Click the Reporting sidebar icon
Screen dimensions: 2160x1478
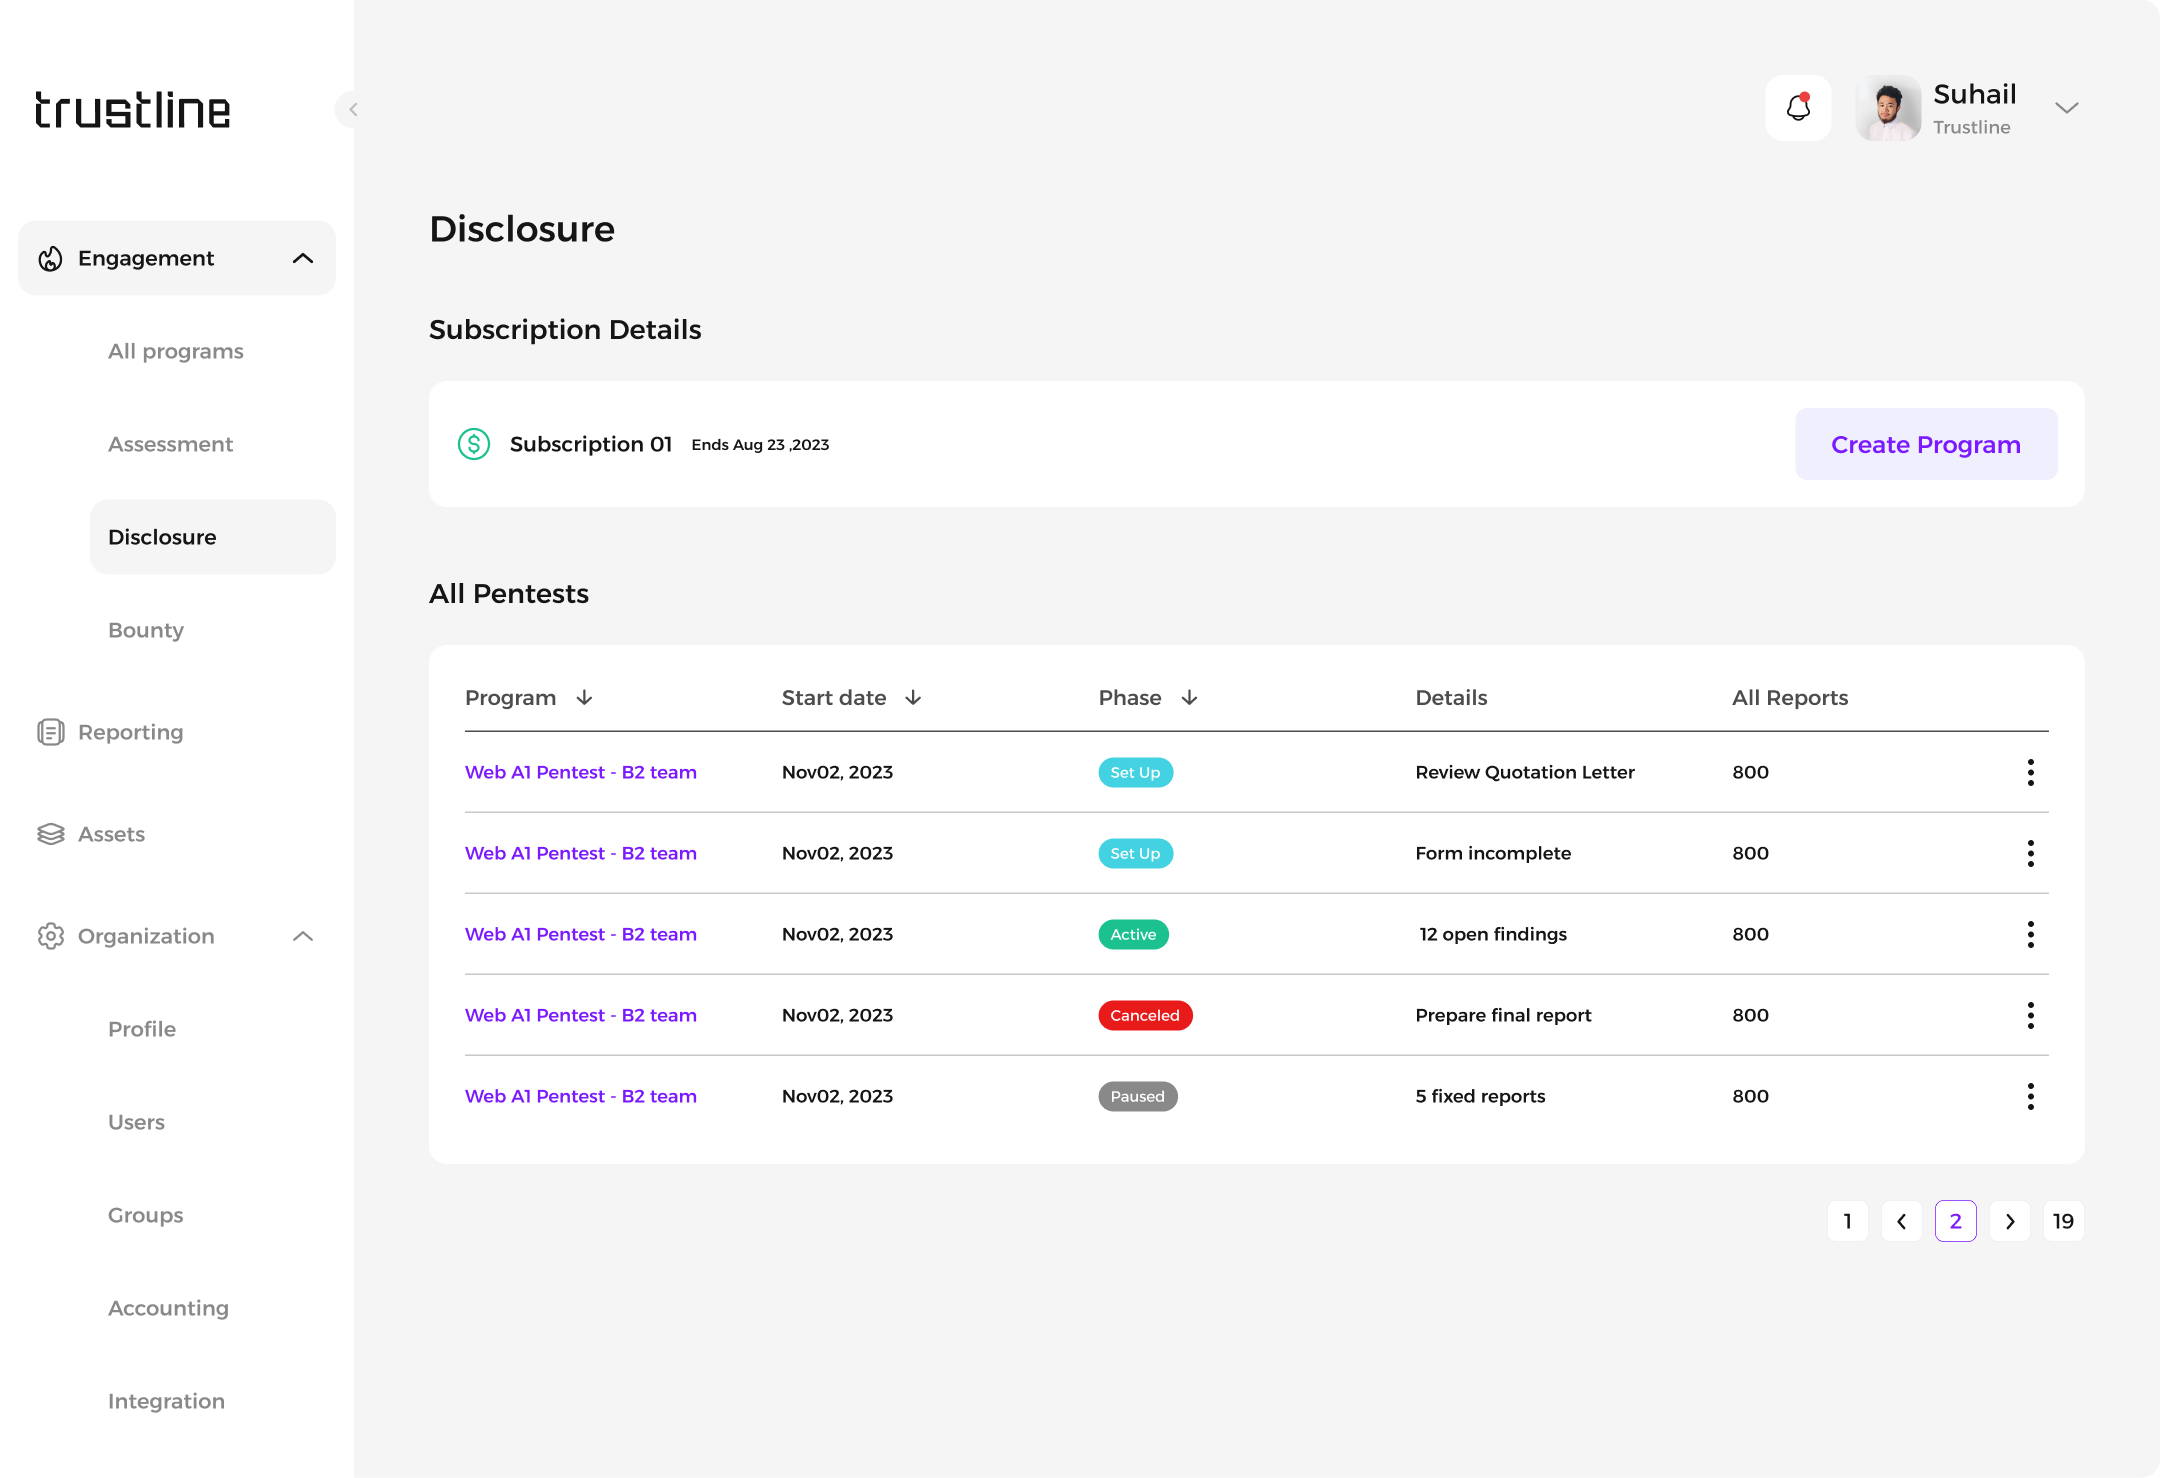coord(51,732)
